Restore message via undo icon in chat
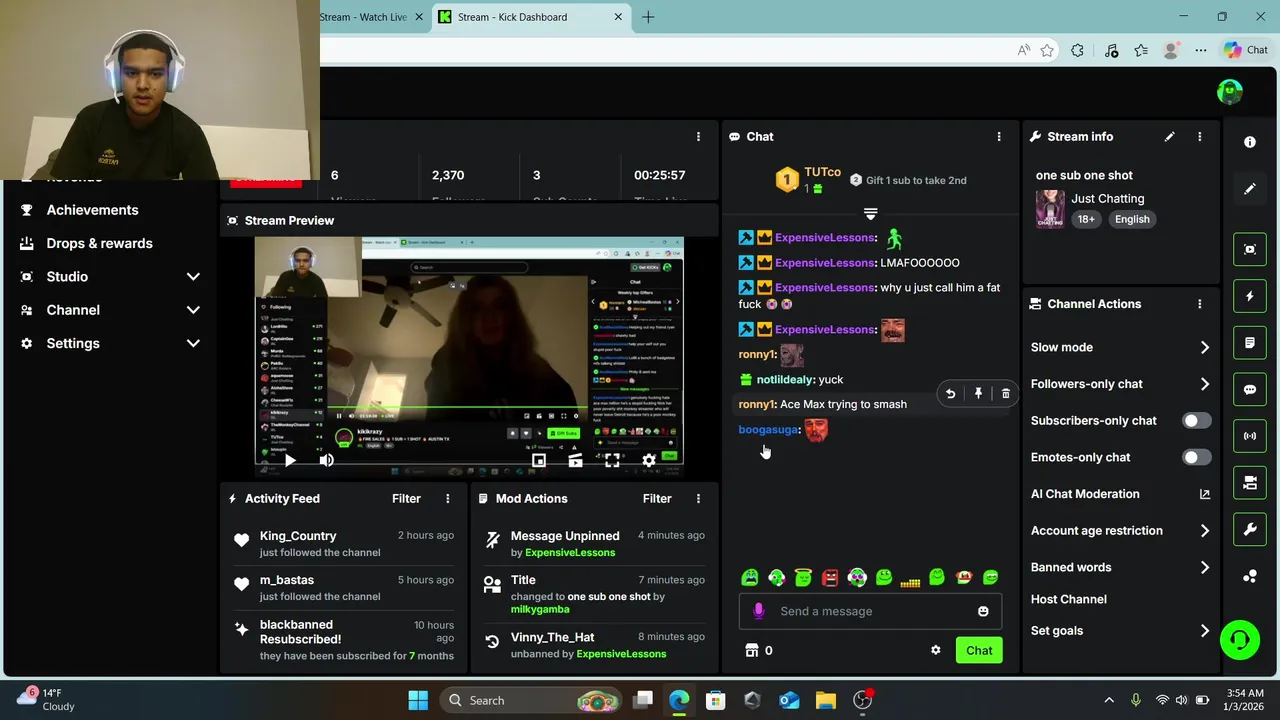The width and height of the screenshot is (1280, 720). pos(950,394)
